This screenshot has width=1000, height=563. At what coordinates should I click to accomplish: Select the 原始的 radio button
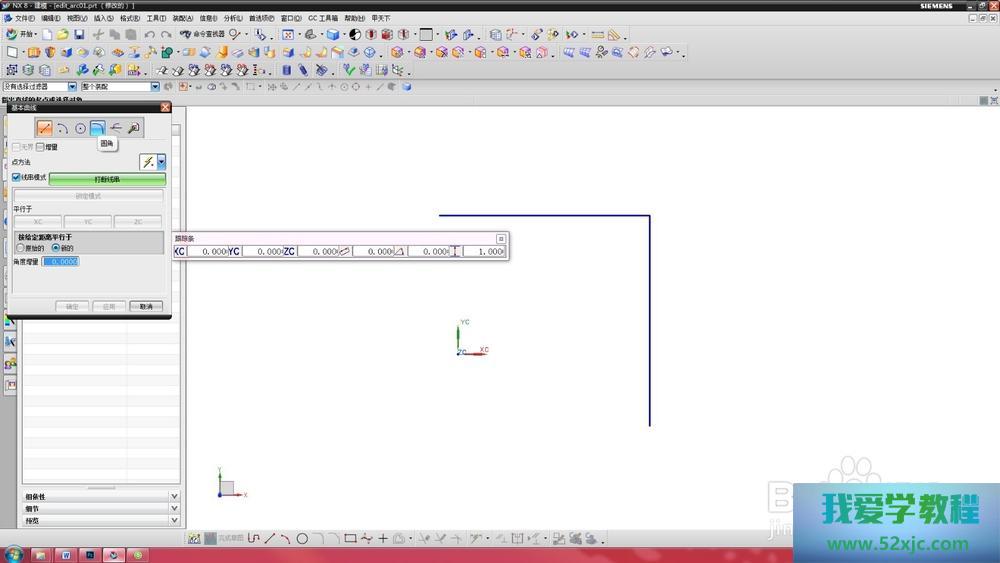coord(20,248)
